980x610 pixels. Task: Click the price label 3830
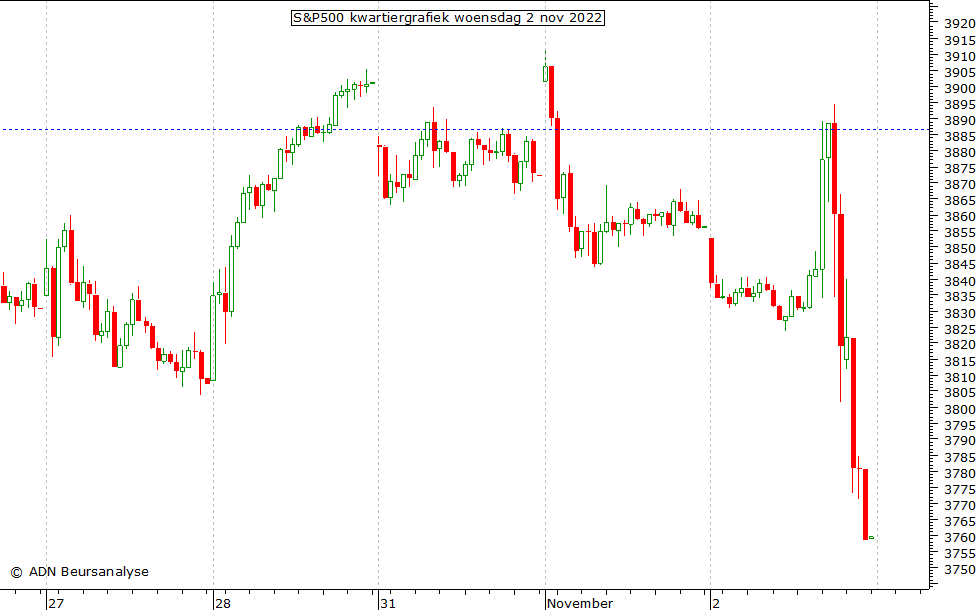pos(959,313)
